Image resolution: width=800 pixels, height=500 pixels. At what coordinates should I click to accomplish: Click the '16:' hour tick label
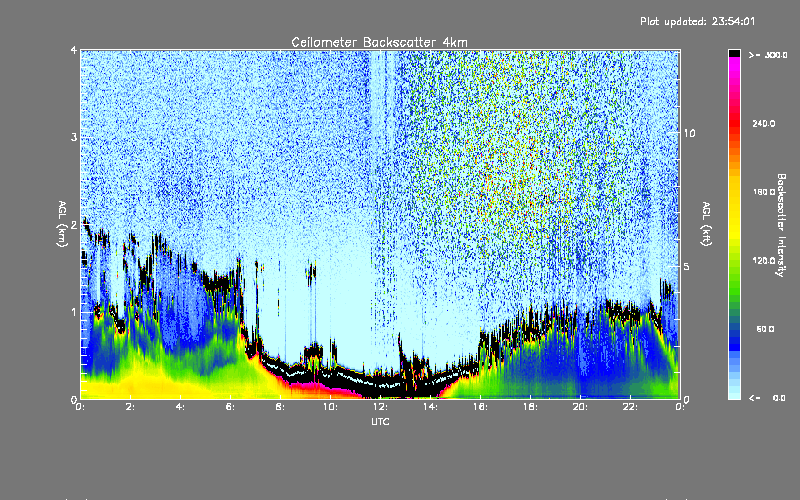(480, 407)
